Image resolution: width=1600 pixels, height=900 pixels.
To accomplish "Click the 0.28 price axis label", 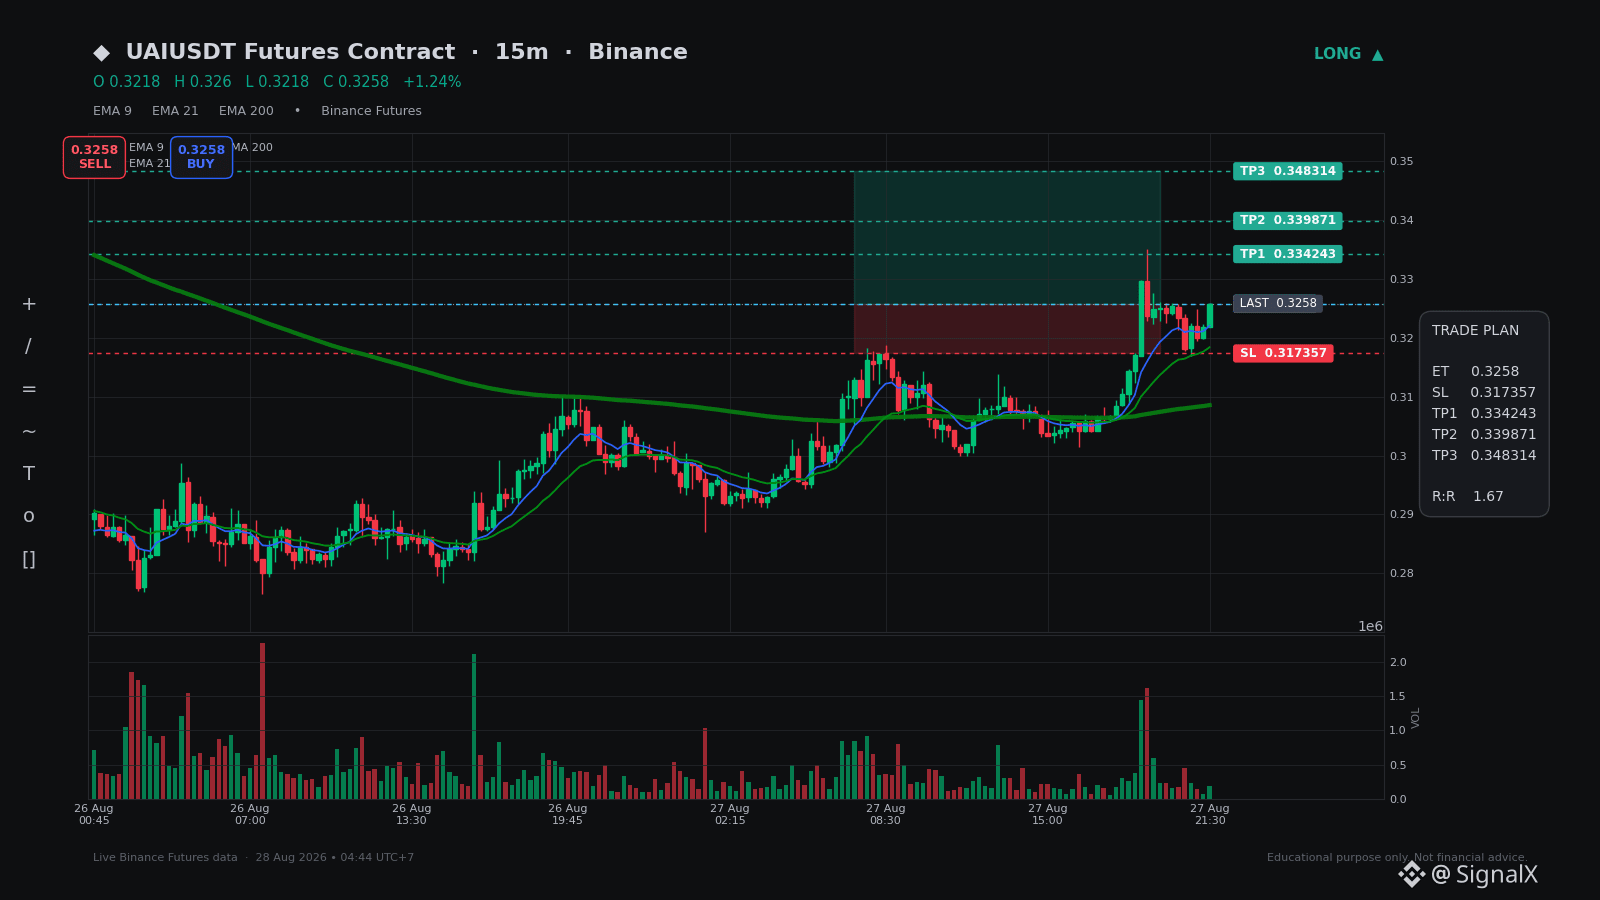I will 1401,573.
